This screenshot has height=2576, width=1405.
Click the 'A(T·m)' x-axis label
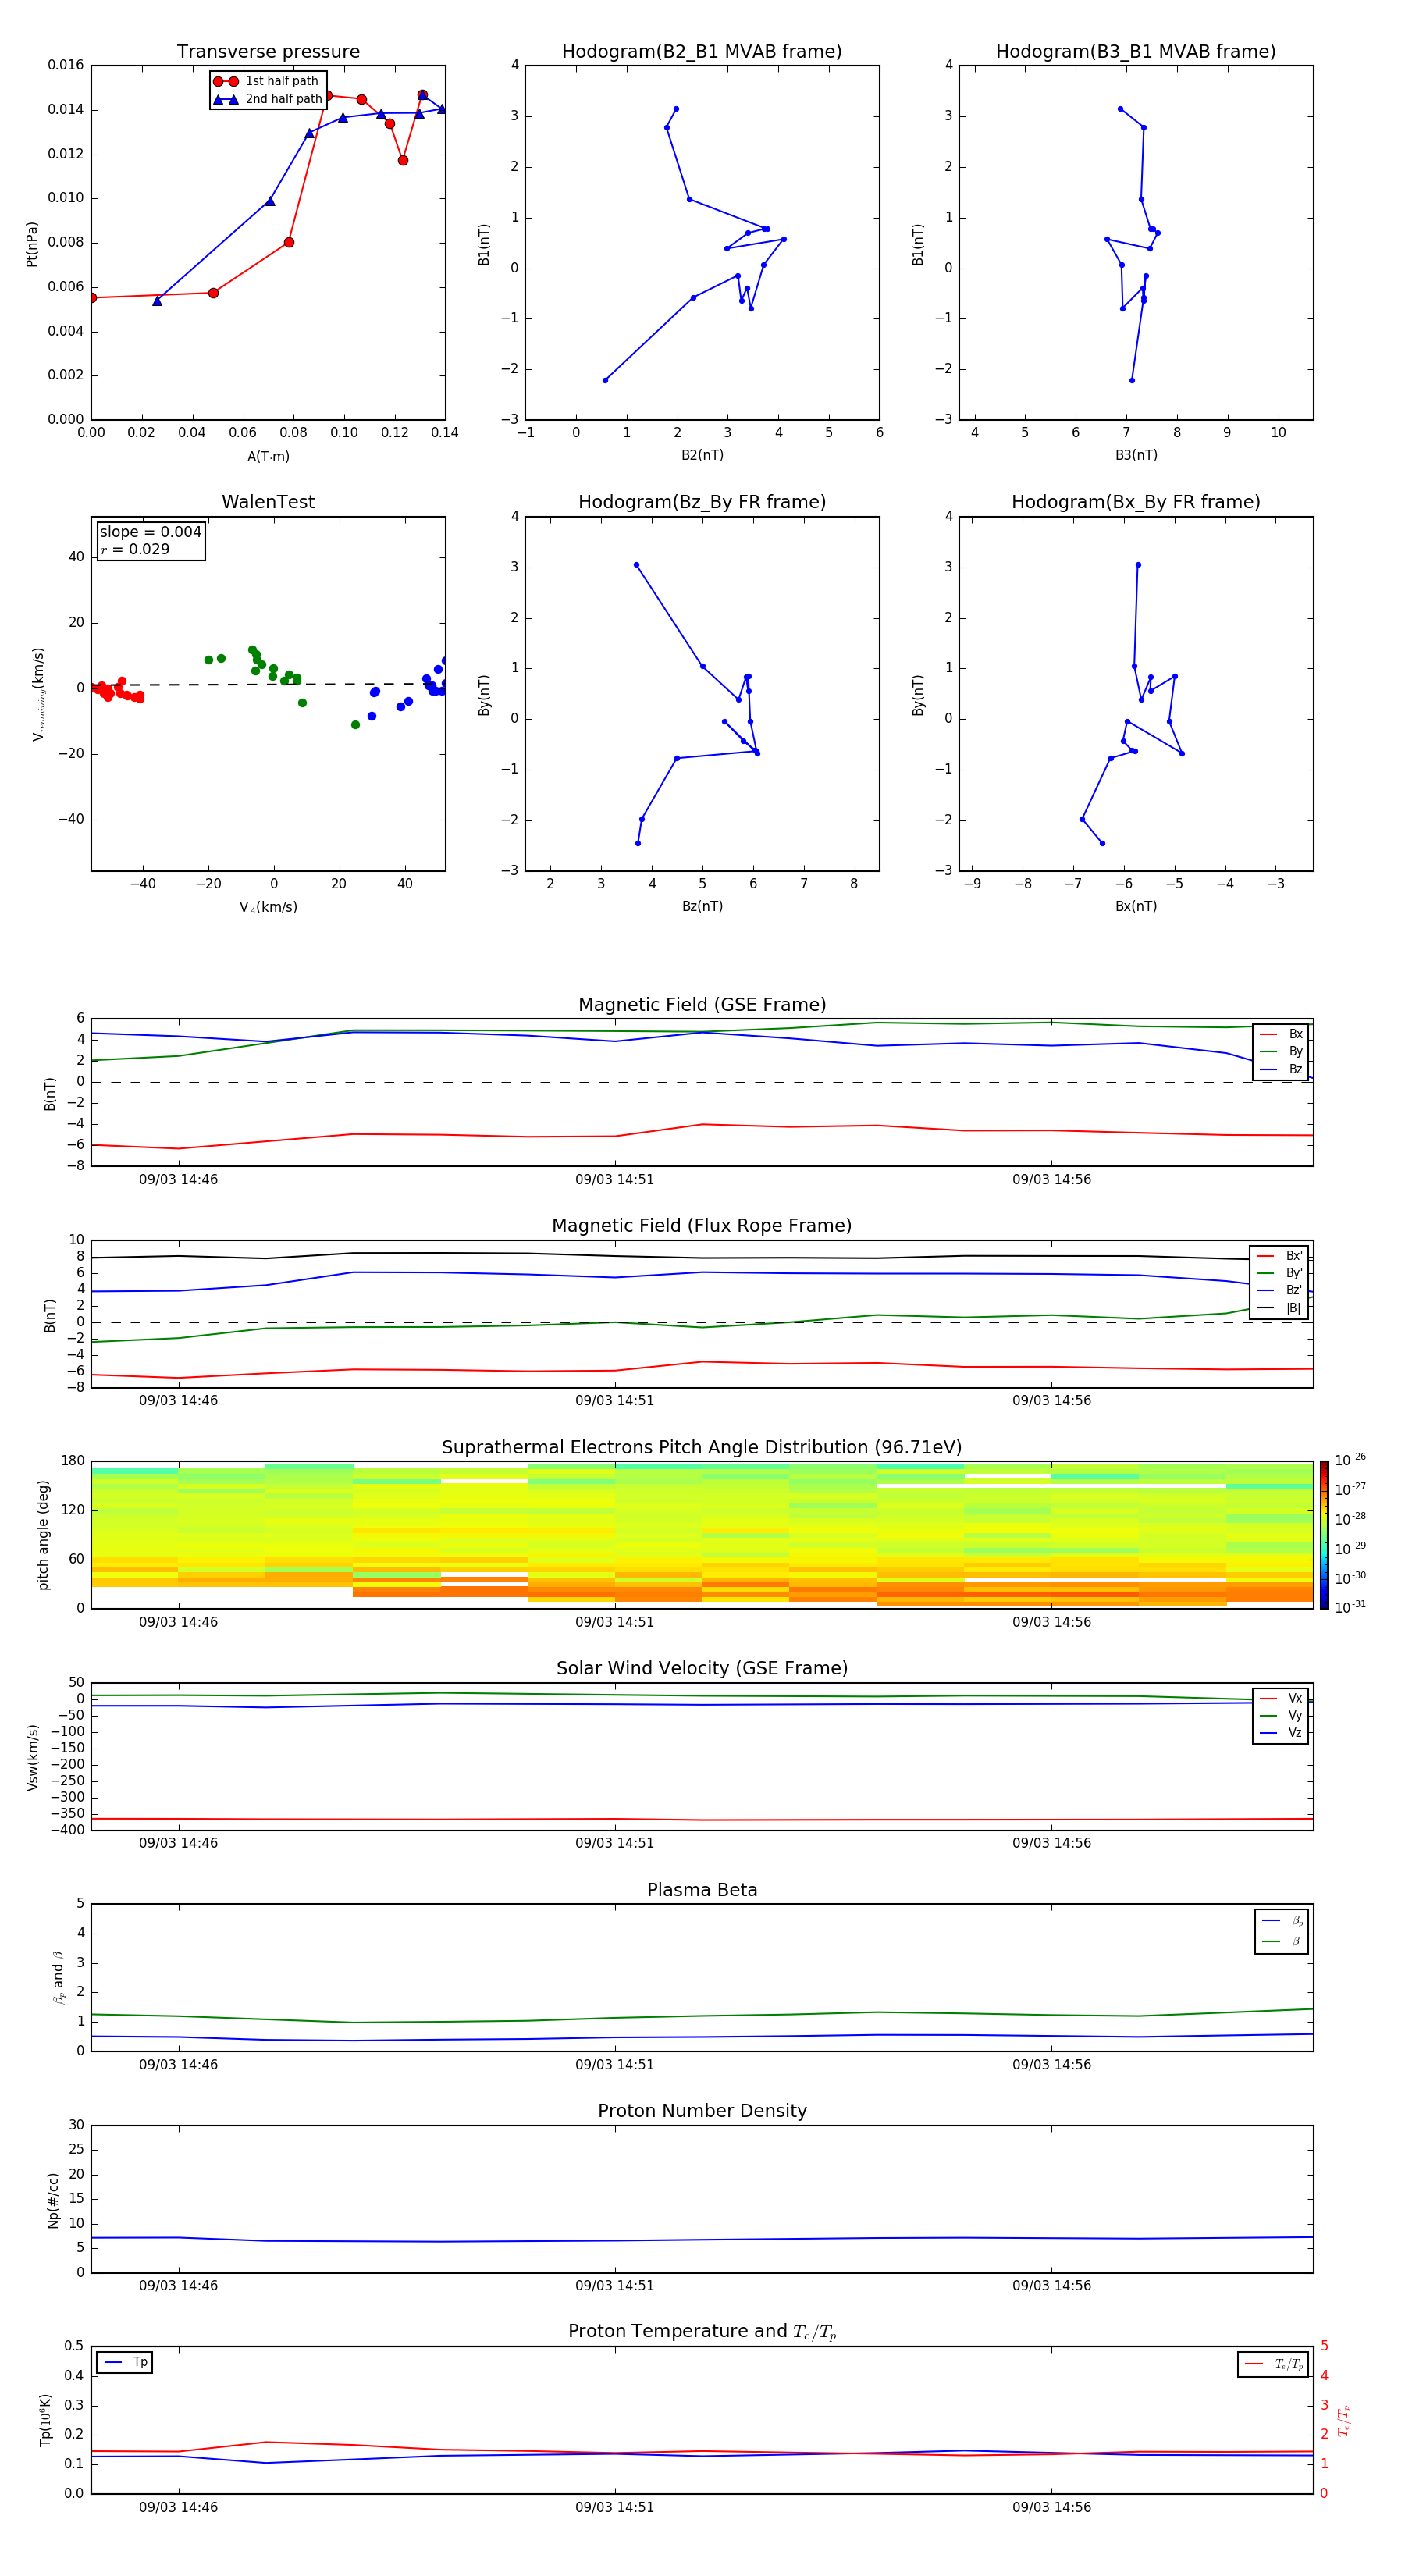click(268, 457)
